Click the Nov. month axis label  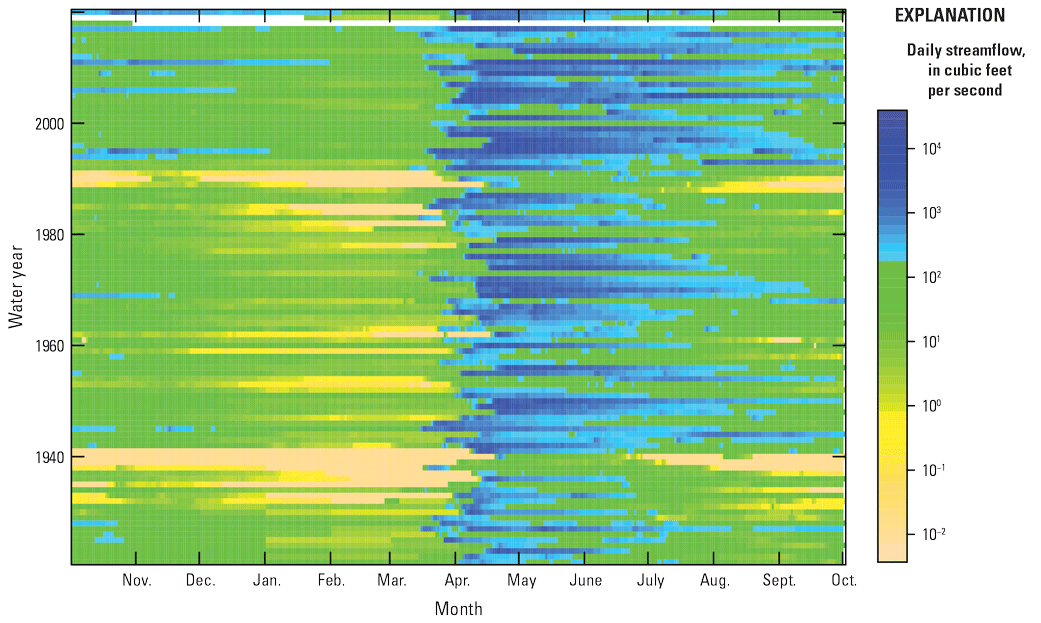(x=136, y=581)
